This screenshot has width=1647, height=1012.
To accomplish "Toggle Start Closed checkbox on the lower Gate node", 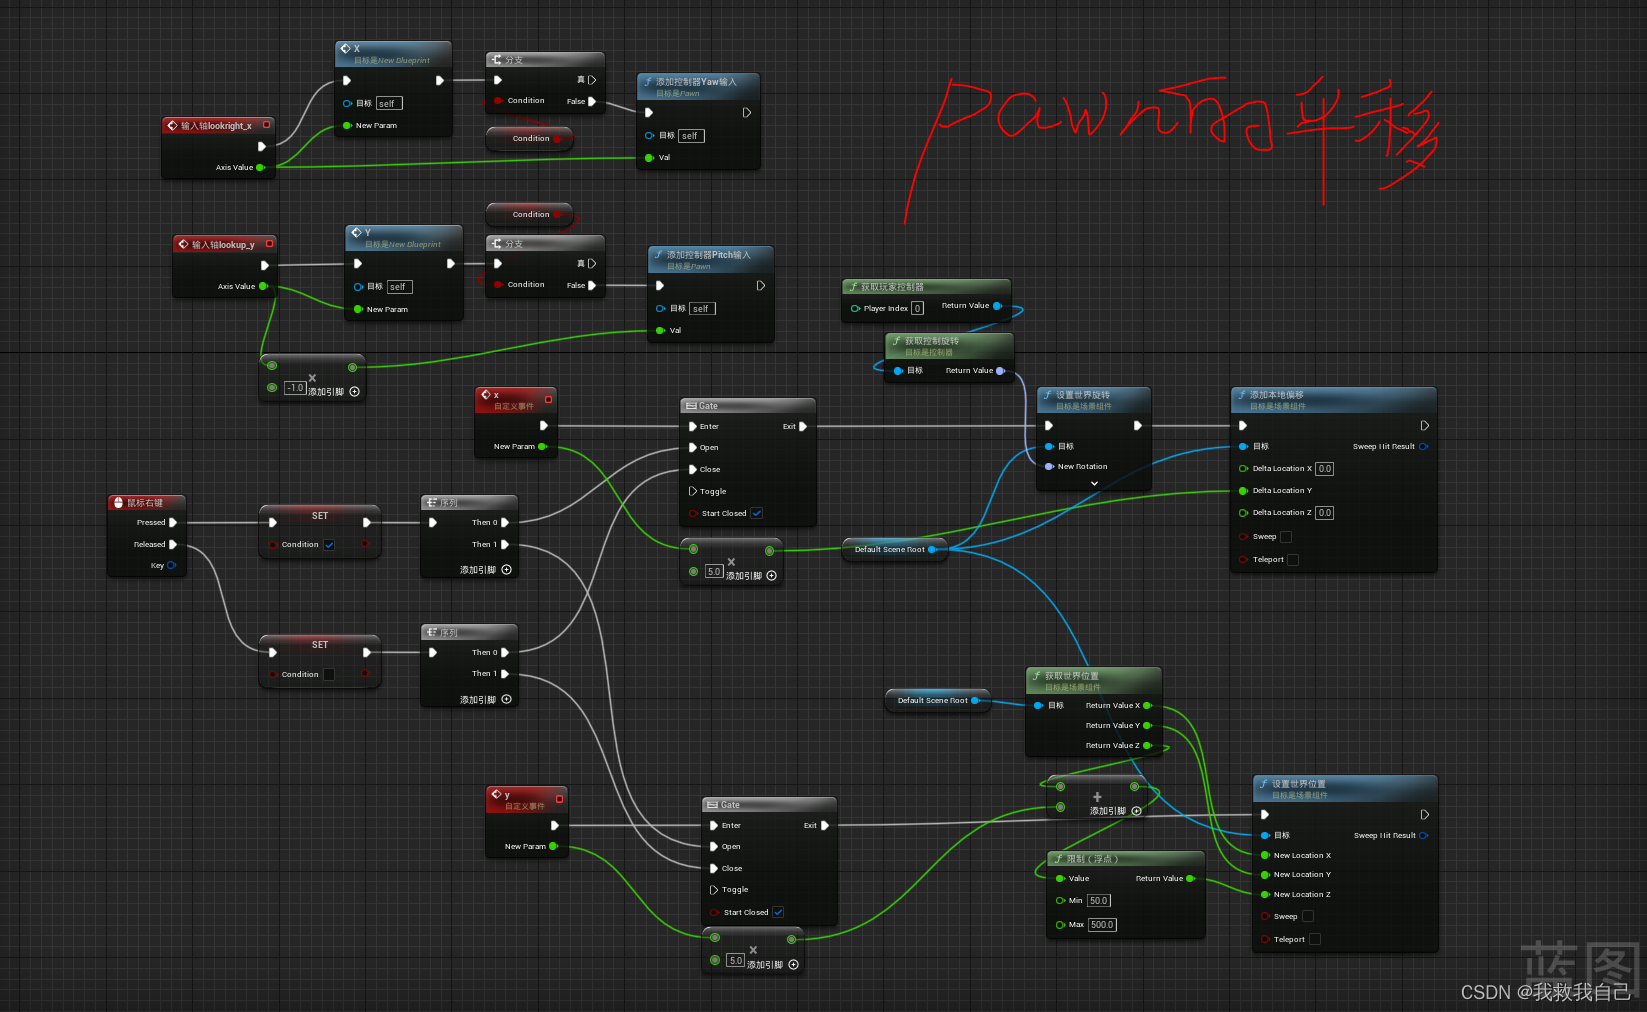I will (x=776, y=912).
